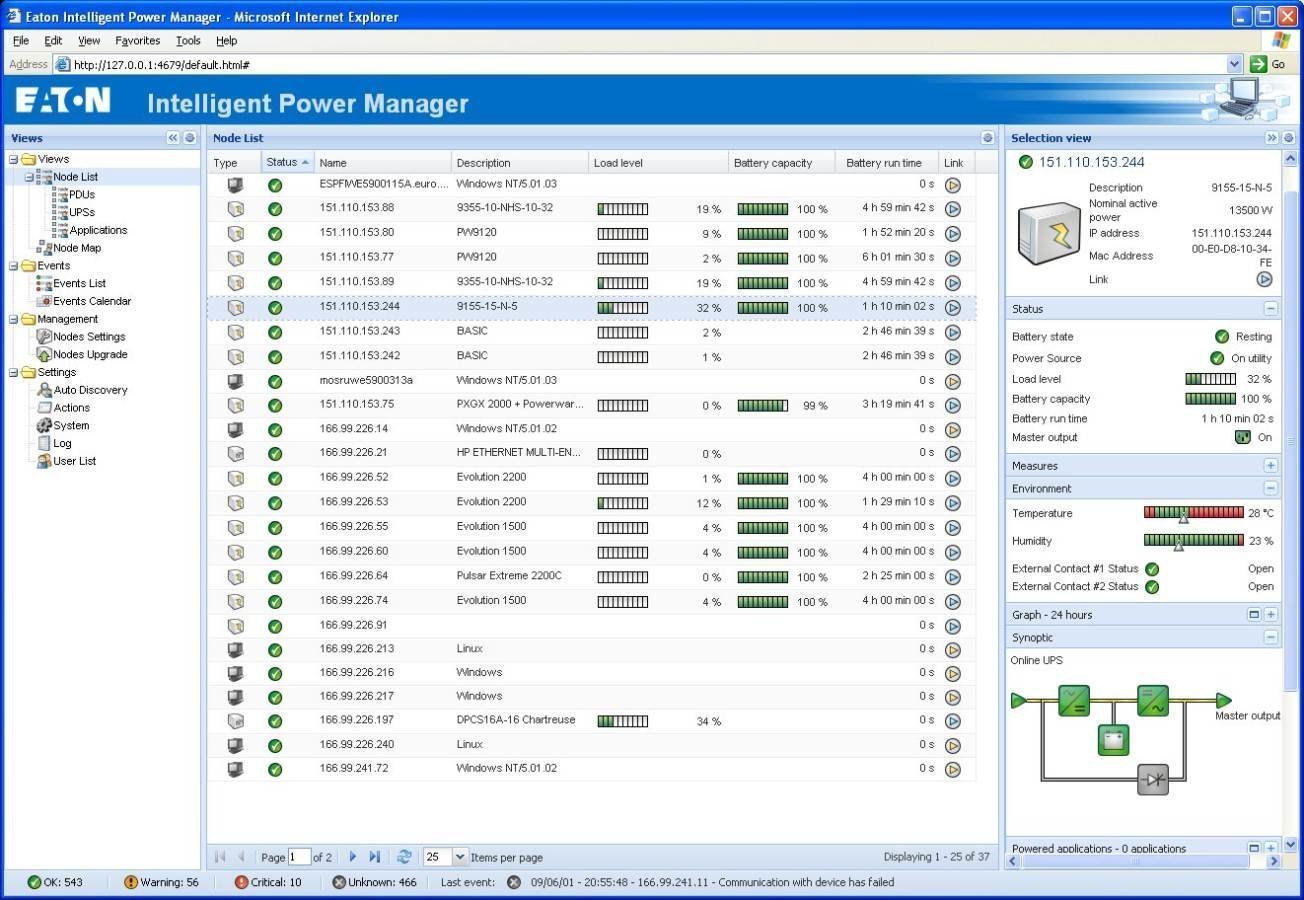
Task: Collapse the Status section in Selection view
Action: [x=1270, y=309]
